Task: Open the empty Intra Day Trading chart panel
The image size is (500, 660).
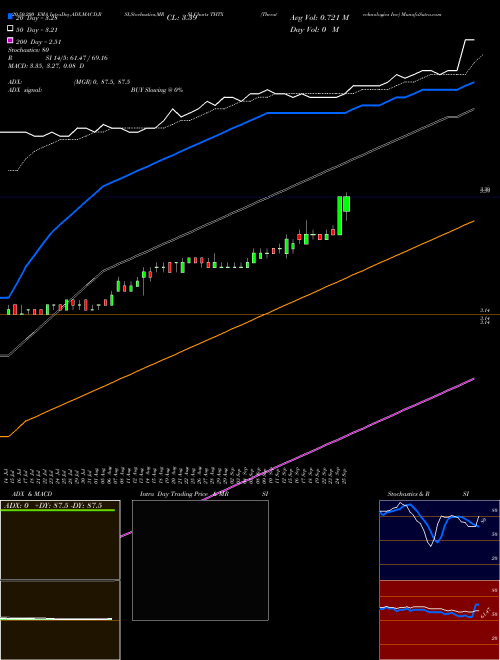Action: (200, 560)
